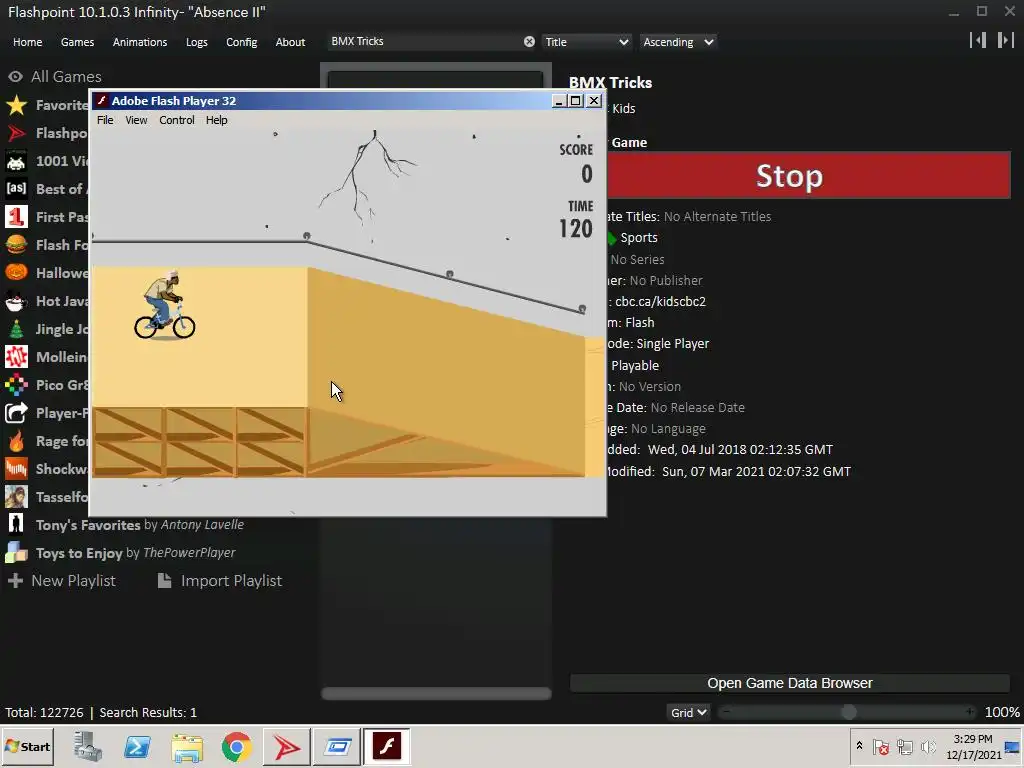The width and height of the screenshot is (1024, 768).
Task: Click the BMX rider in the game
Action: pos(165,305)
